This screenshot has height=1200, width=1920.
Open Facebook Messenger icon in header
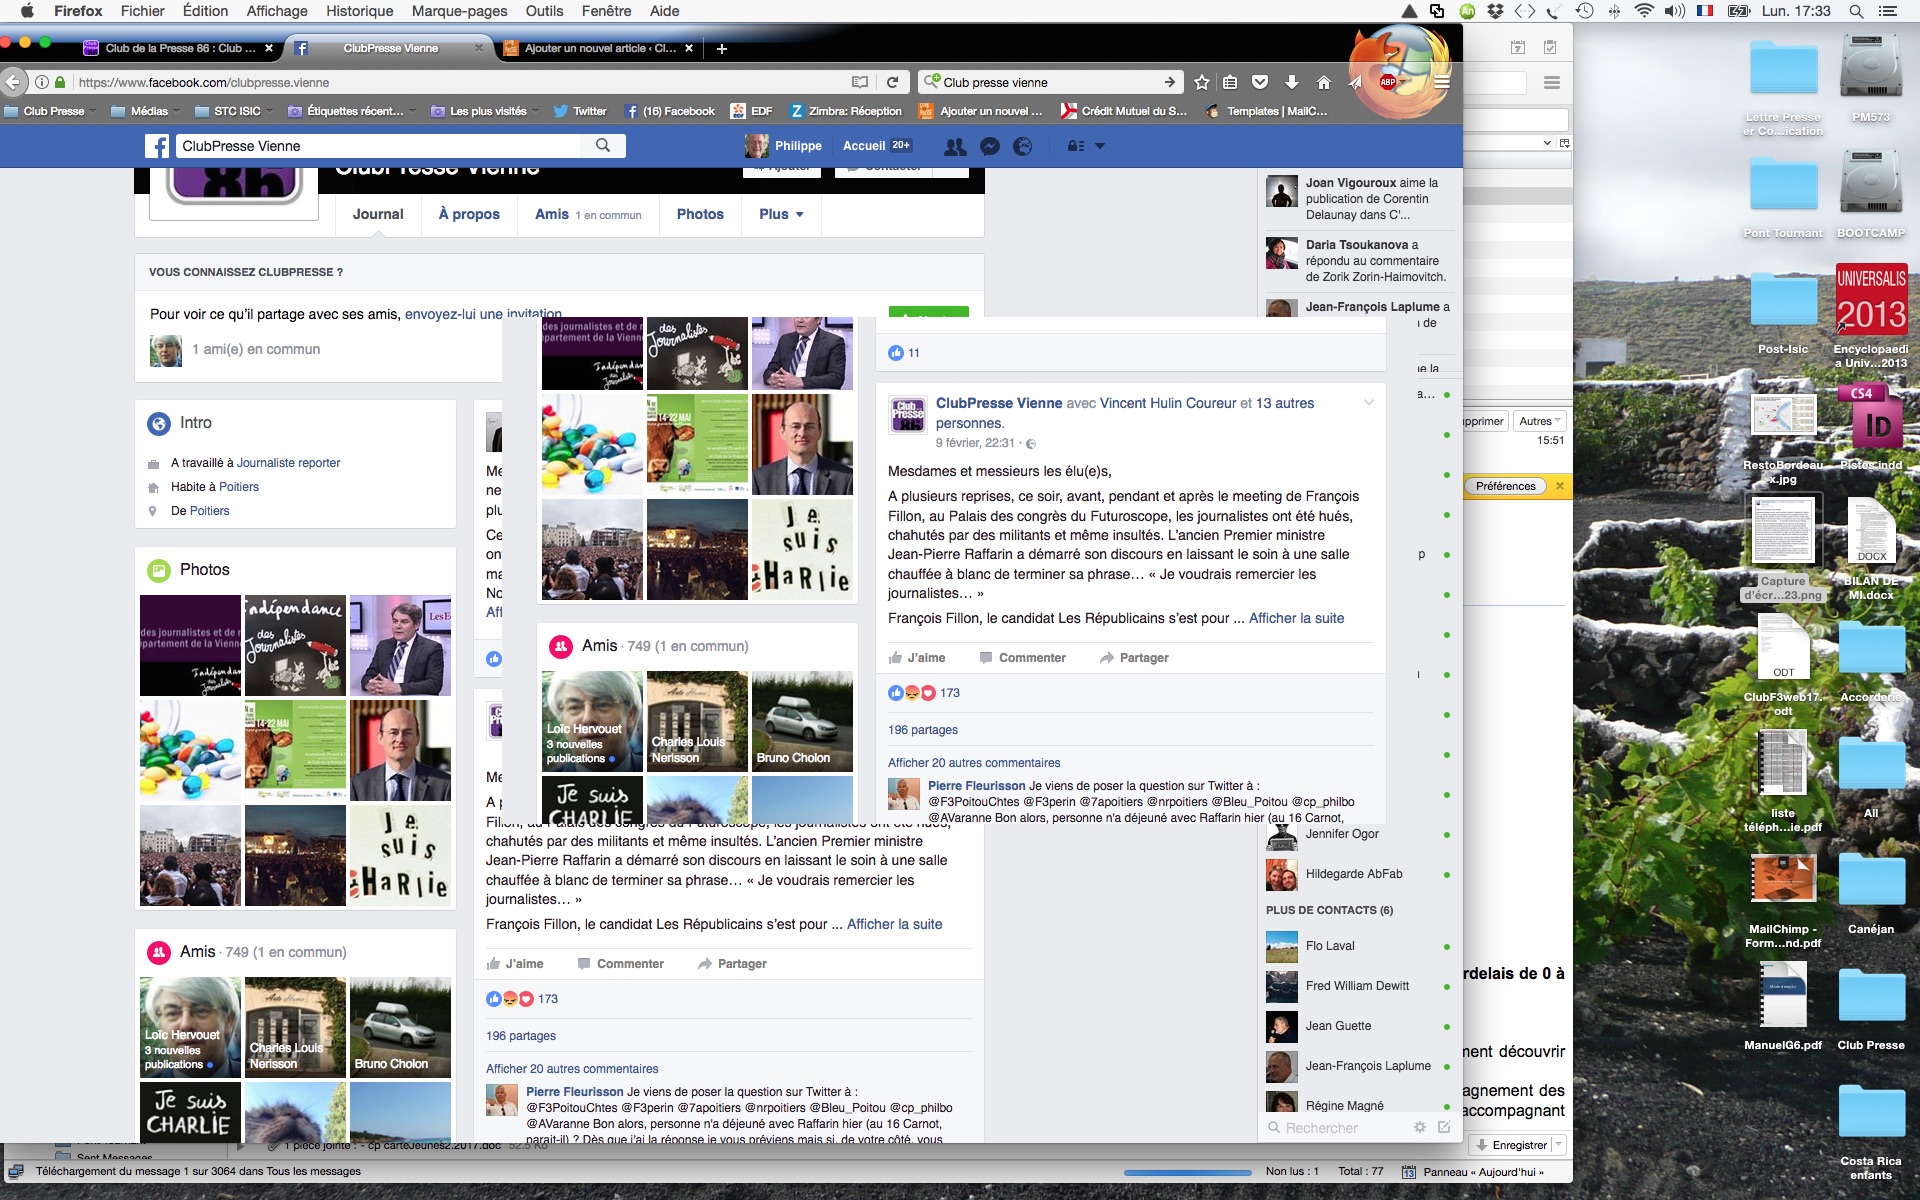pos(989,146)
